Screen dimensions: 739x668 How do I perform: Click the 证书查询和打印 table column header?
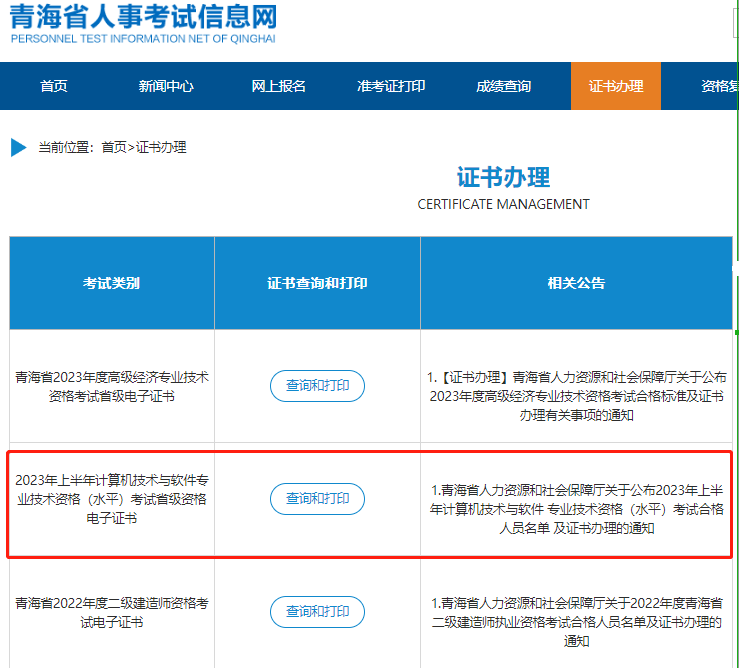[x=317, y=283]
